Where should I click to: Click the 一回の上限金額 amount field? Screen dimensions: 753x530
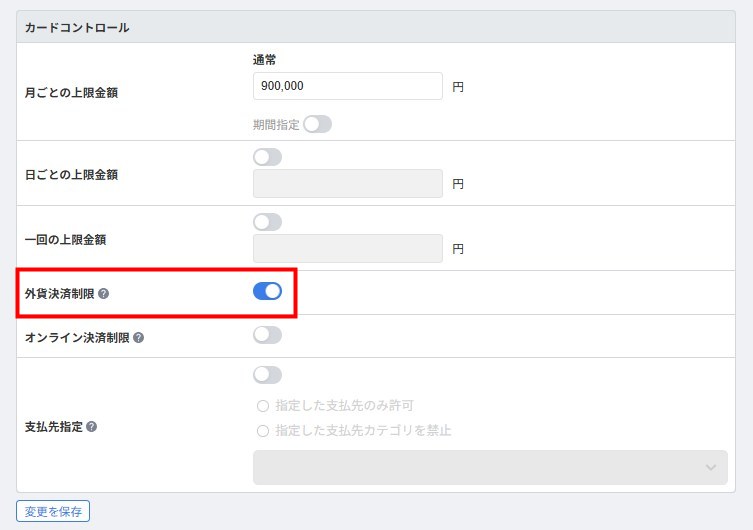(x=348, y=248)
